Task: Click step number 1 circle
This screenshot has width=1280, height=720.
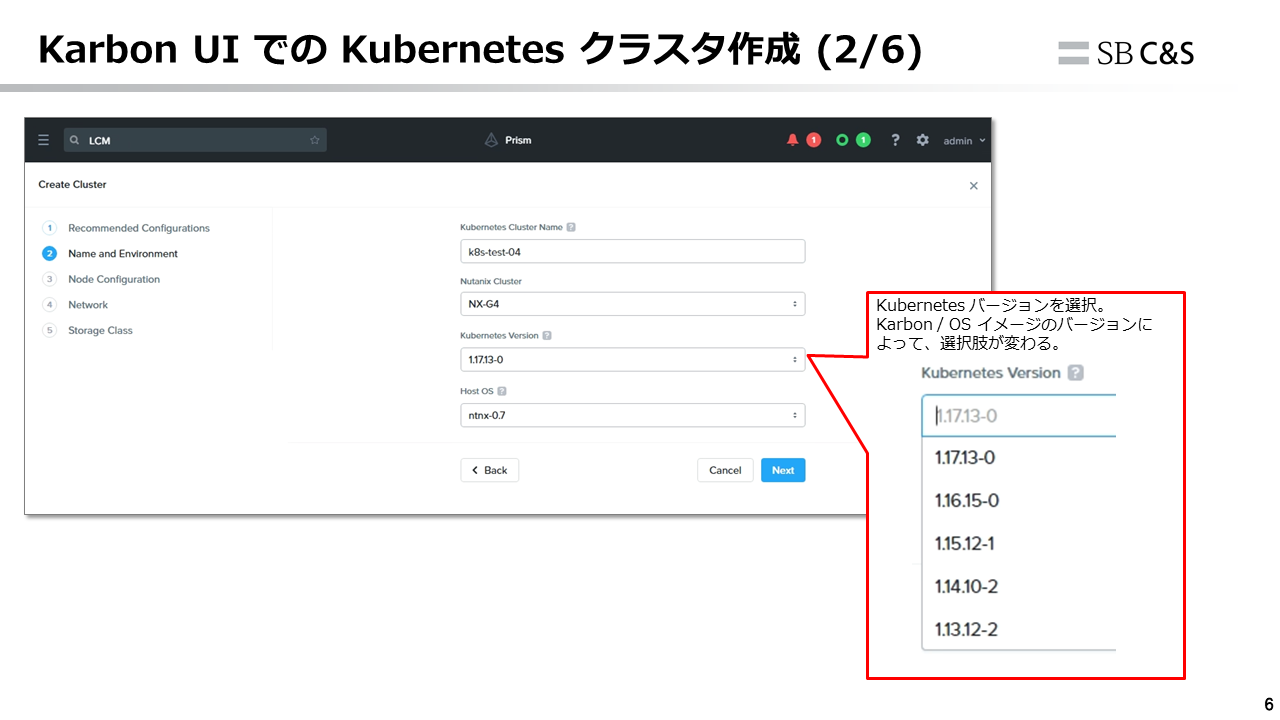Action: tap(49, 228)
